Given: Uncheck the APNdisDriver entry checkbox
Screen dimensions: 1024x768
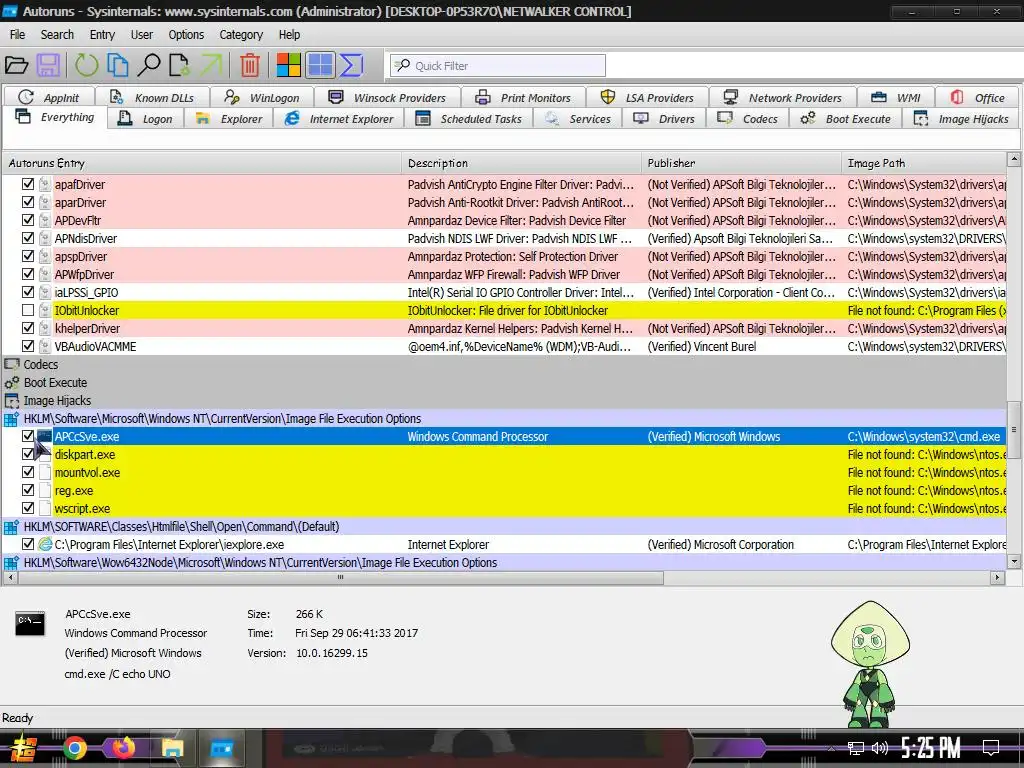Looking at the screenshot, I should tap(27, 238).
